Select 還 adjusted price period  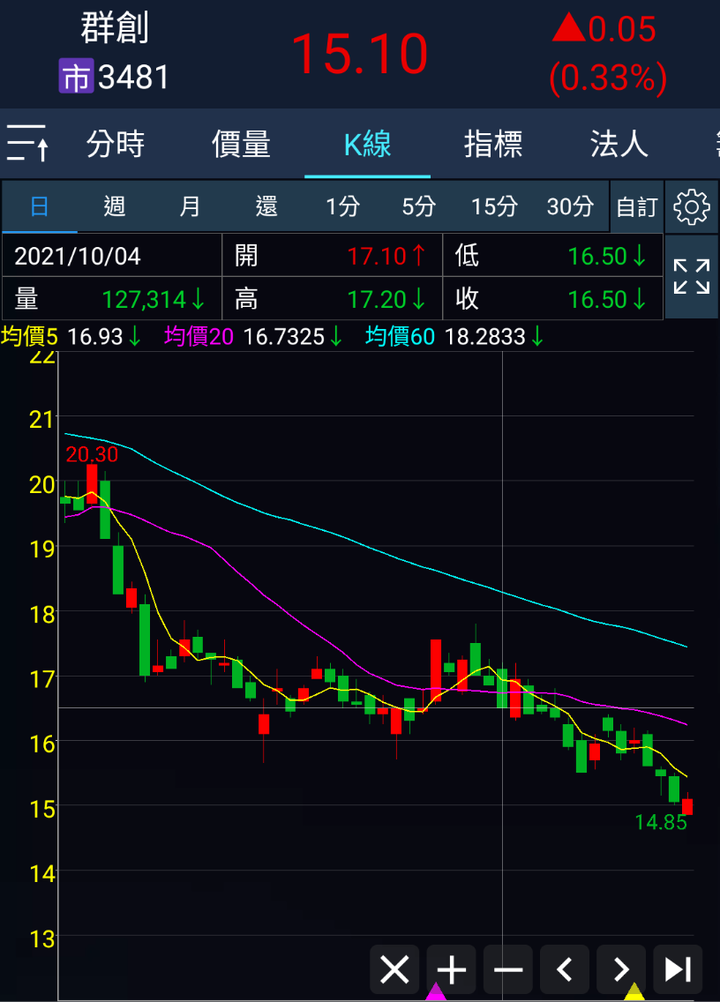click(x=266, y=207)
